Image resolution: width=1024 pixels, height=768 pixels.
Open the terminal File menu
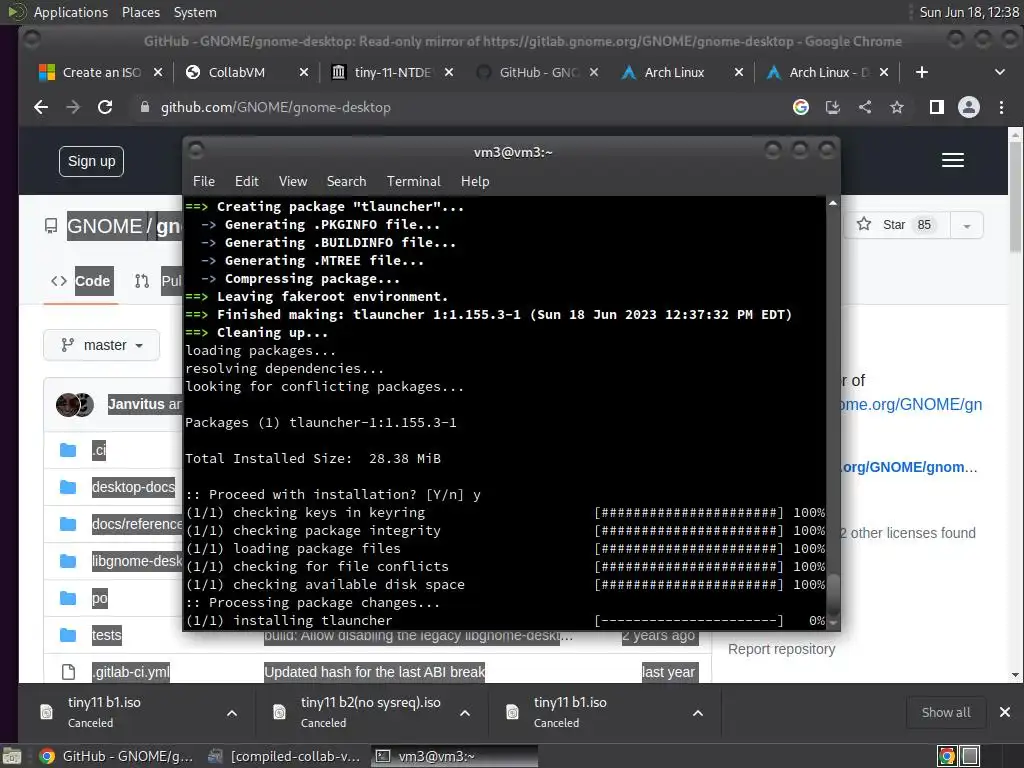(204, 182)
